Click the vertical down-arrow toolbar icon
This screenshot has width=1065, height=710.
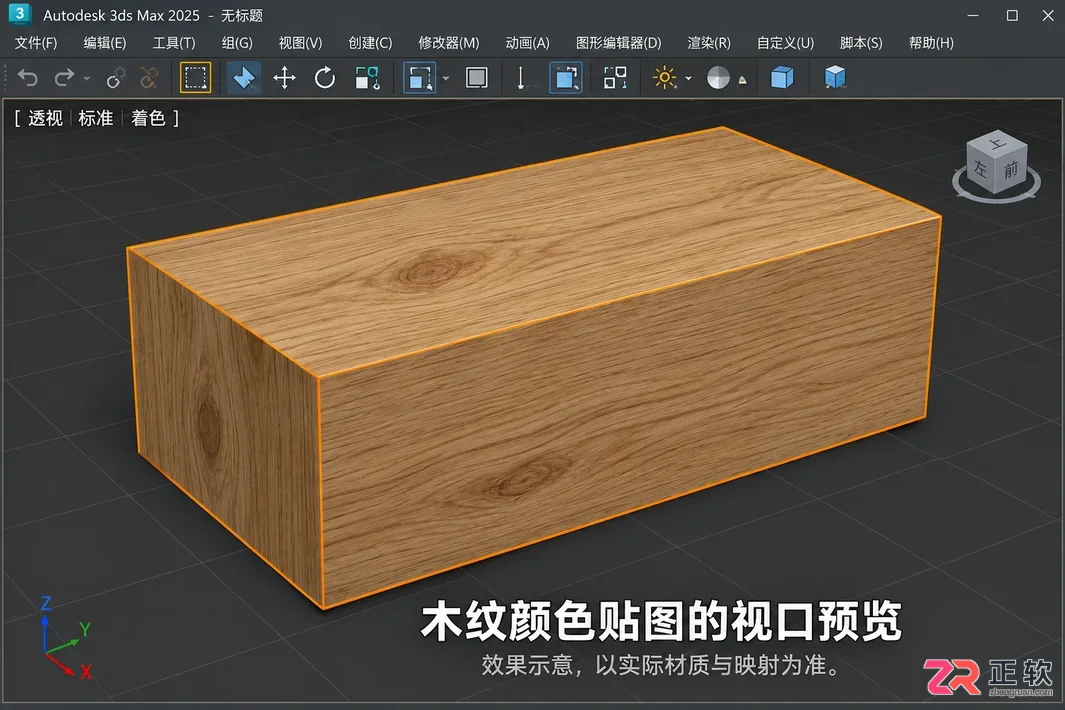pyautogui.click(x=521, y=77)
